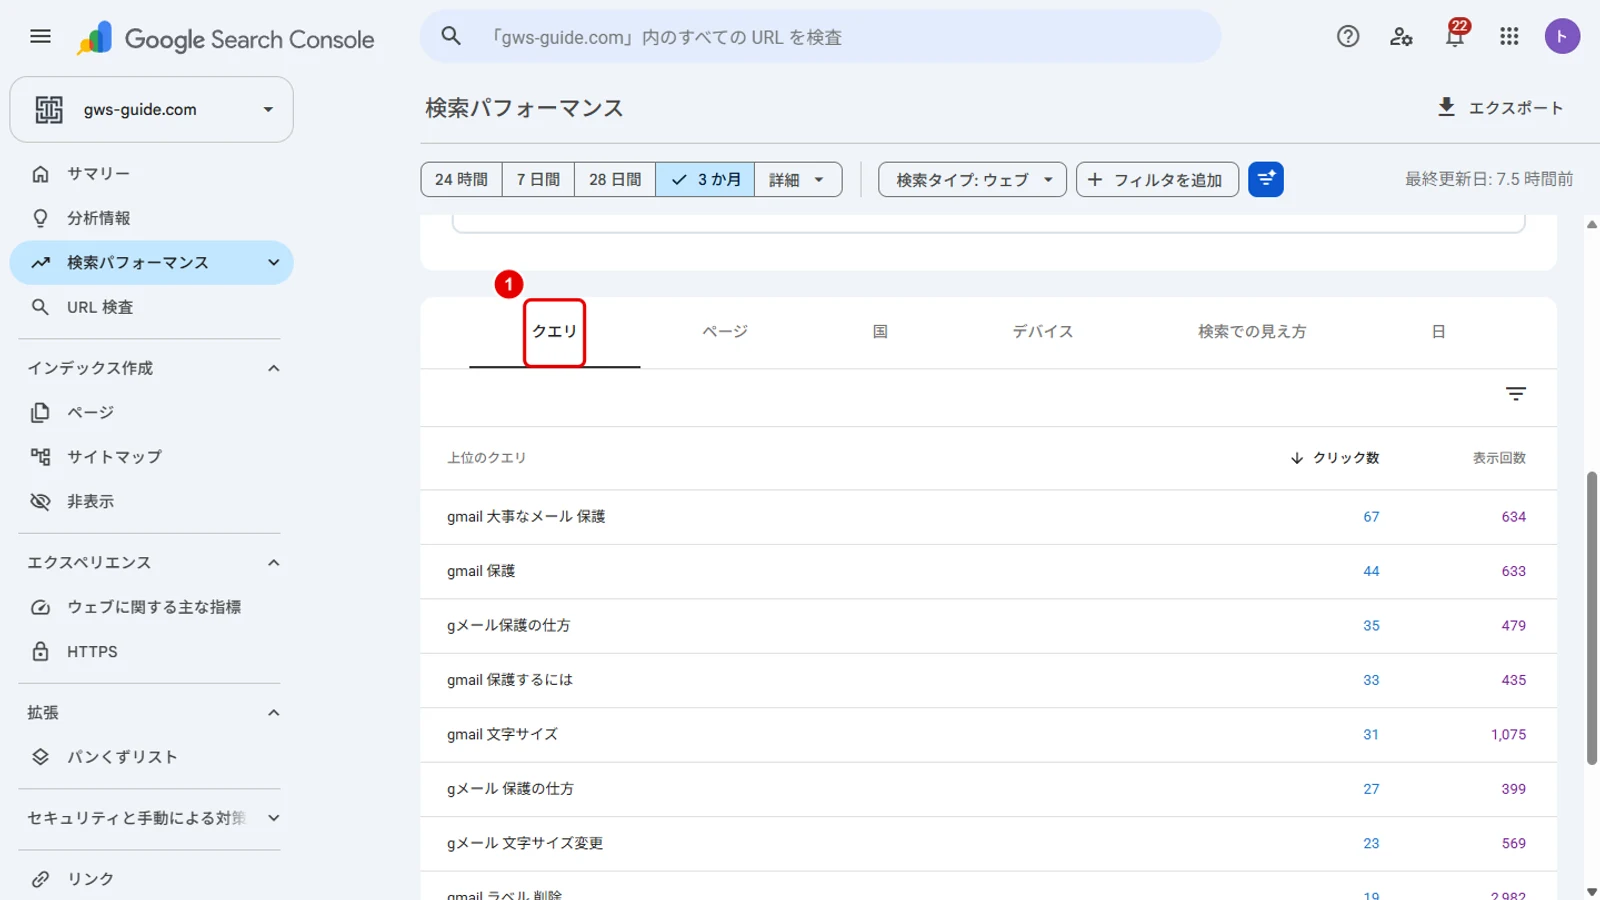The height and width of the screenshot is (900, 1600).
Task: Select the 7 日間 range
Action: coord(538,180)
